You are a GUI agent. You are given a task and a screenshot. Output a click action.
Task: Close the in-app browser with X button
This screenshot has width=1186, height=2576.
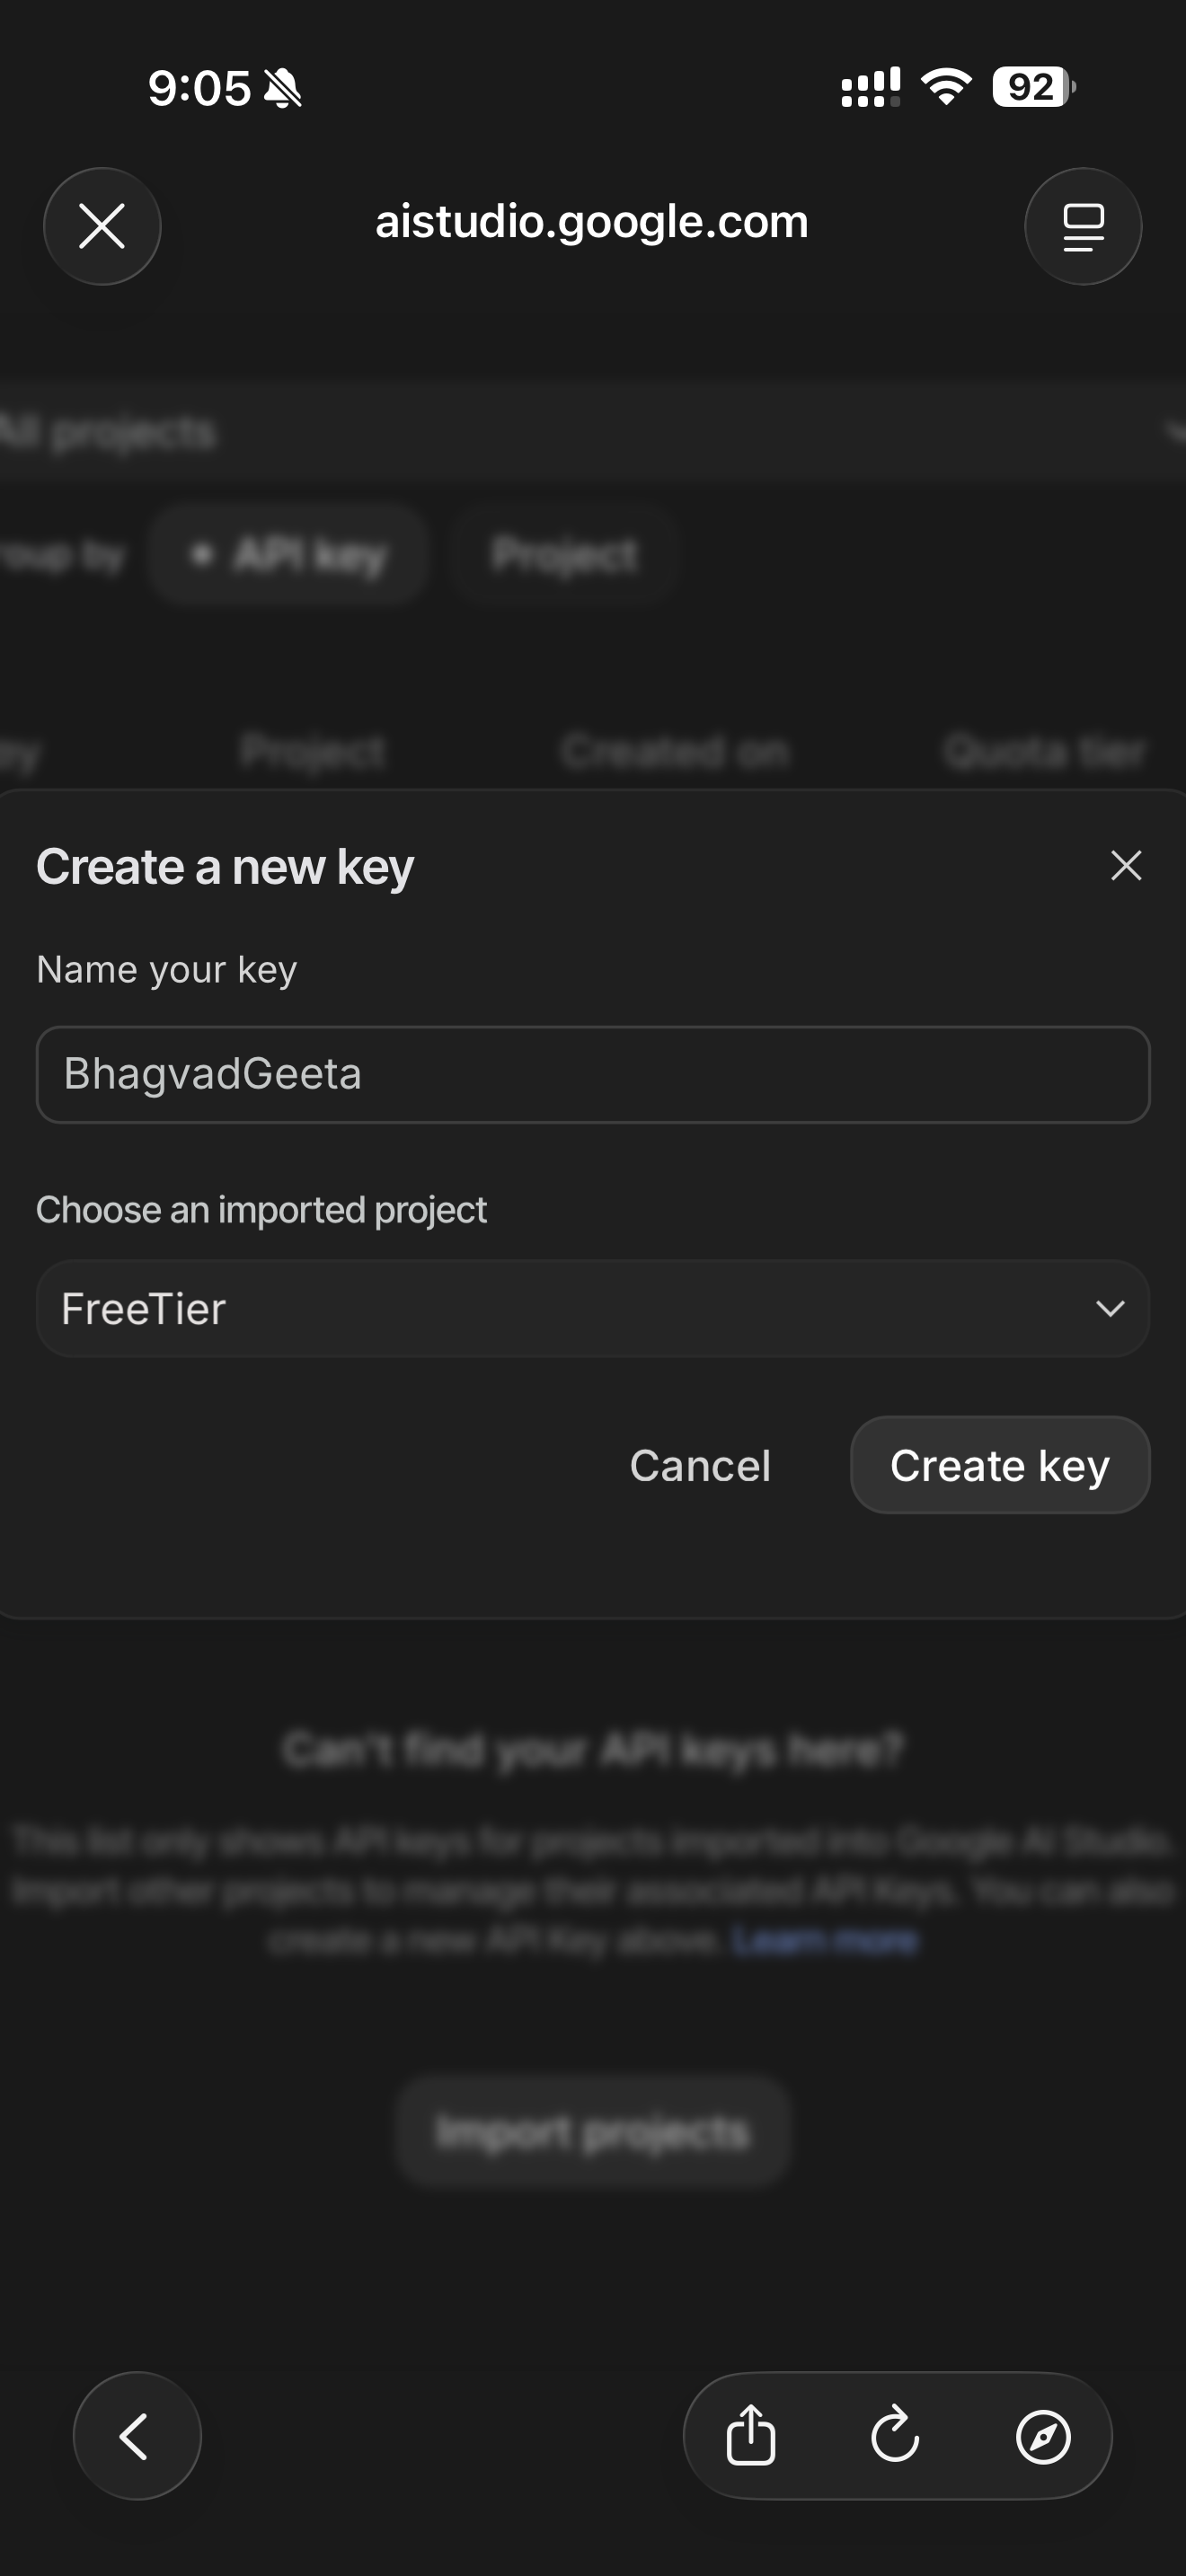click(x=102, y=226)
